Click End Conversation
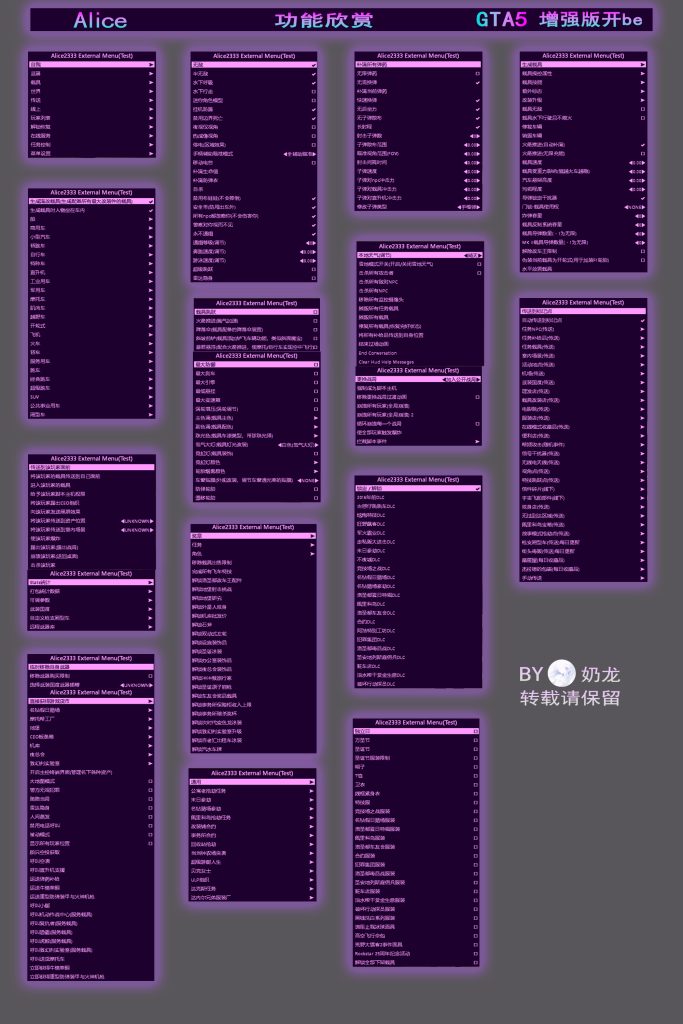The height and width of the screenshot is (1024, 683). (x=377, y=353)
